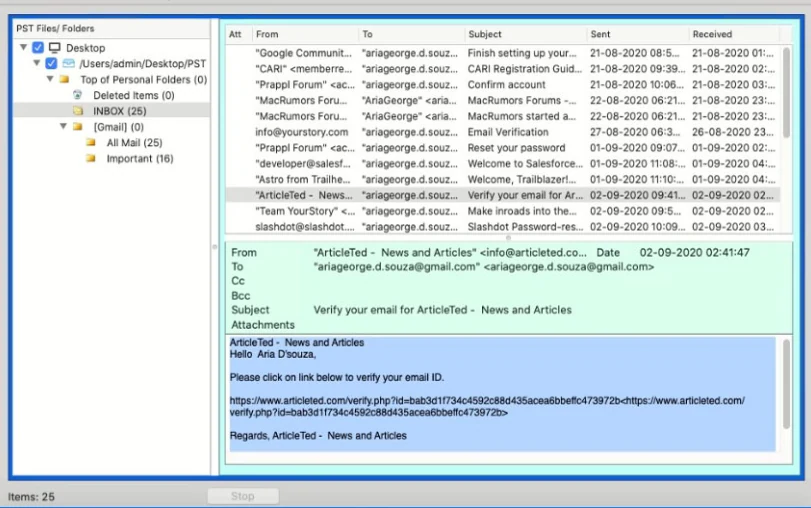The height and width of the screenshot is (508, 811).
Task: Select the MacRumors started a... email
Action: click(502, 116)
